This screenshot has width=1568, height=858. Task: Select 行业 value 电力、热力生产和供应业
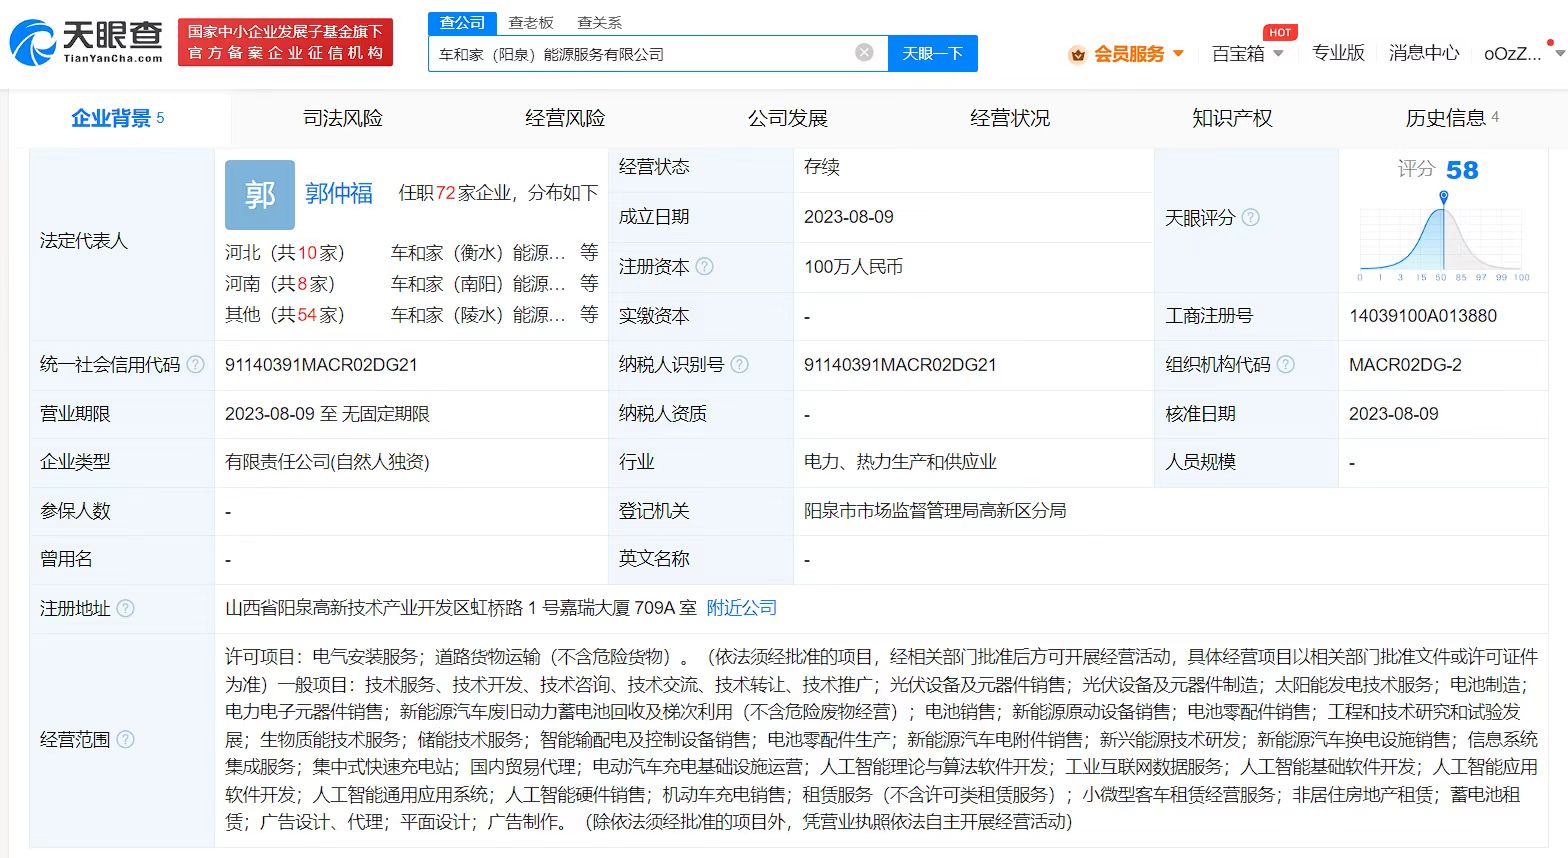point(900,462)
